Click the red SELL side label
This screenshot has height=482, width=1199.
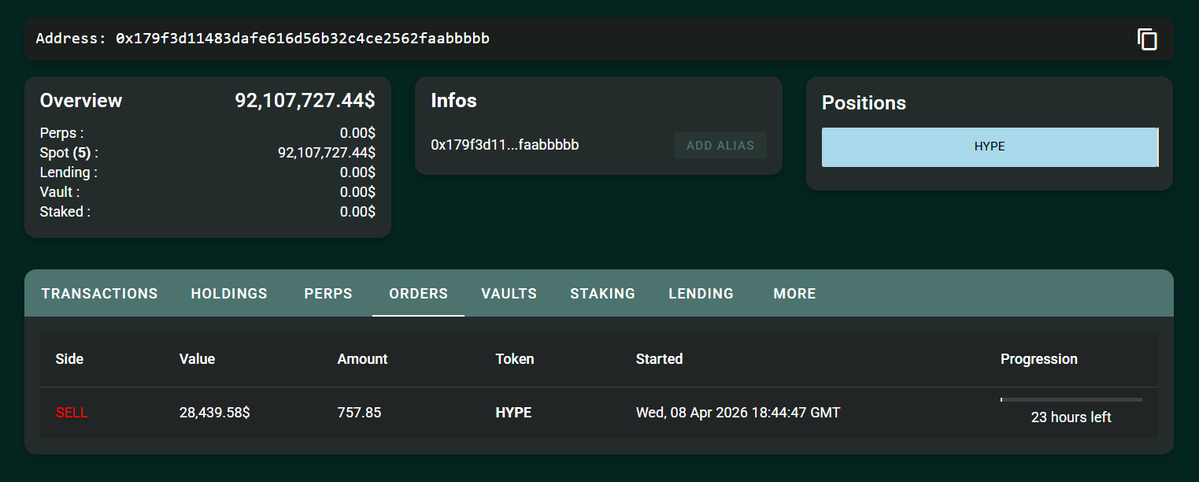pyautogui.click(x=72, y=412)
